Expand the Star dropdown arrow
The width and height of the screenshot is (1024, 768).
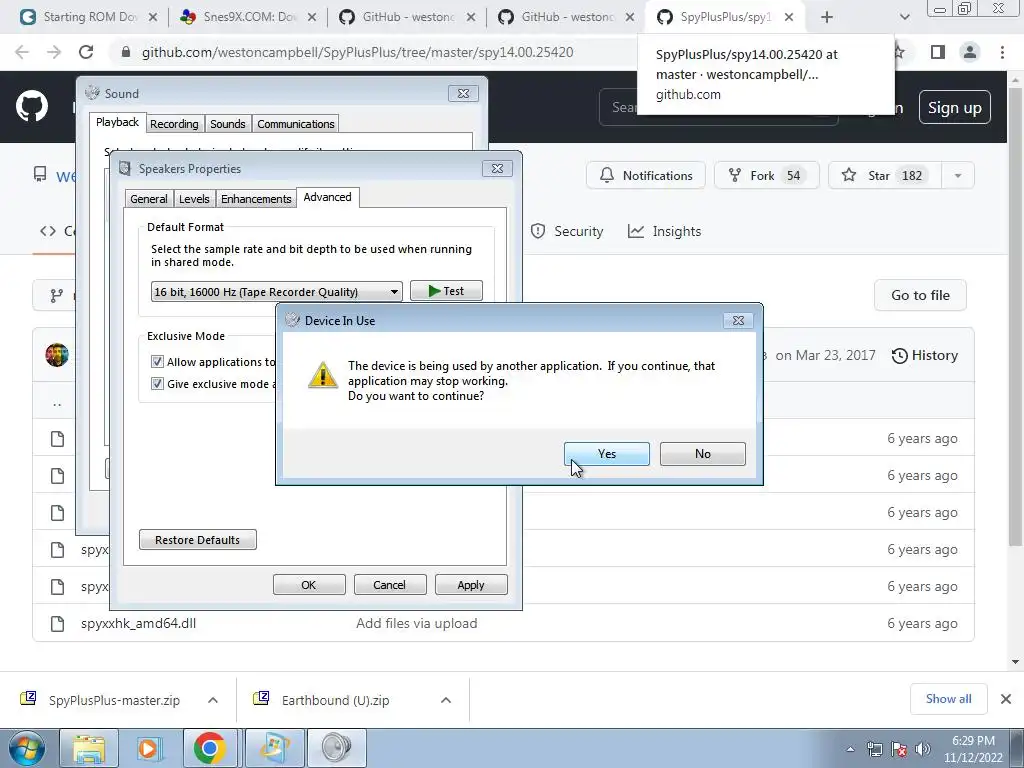958,175
